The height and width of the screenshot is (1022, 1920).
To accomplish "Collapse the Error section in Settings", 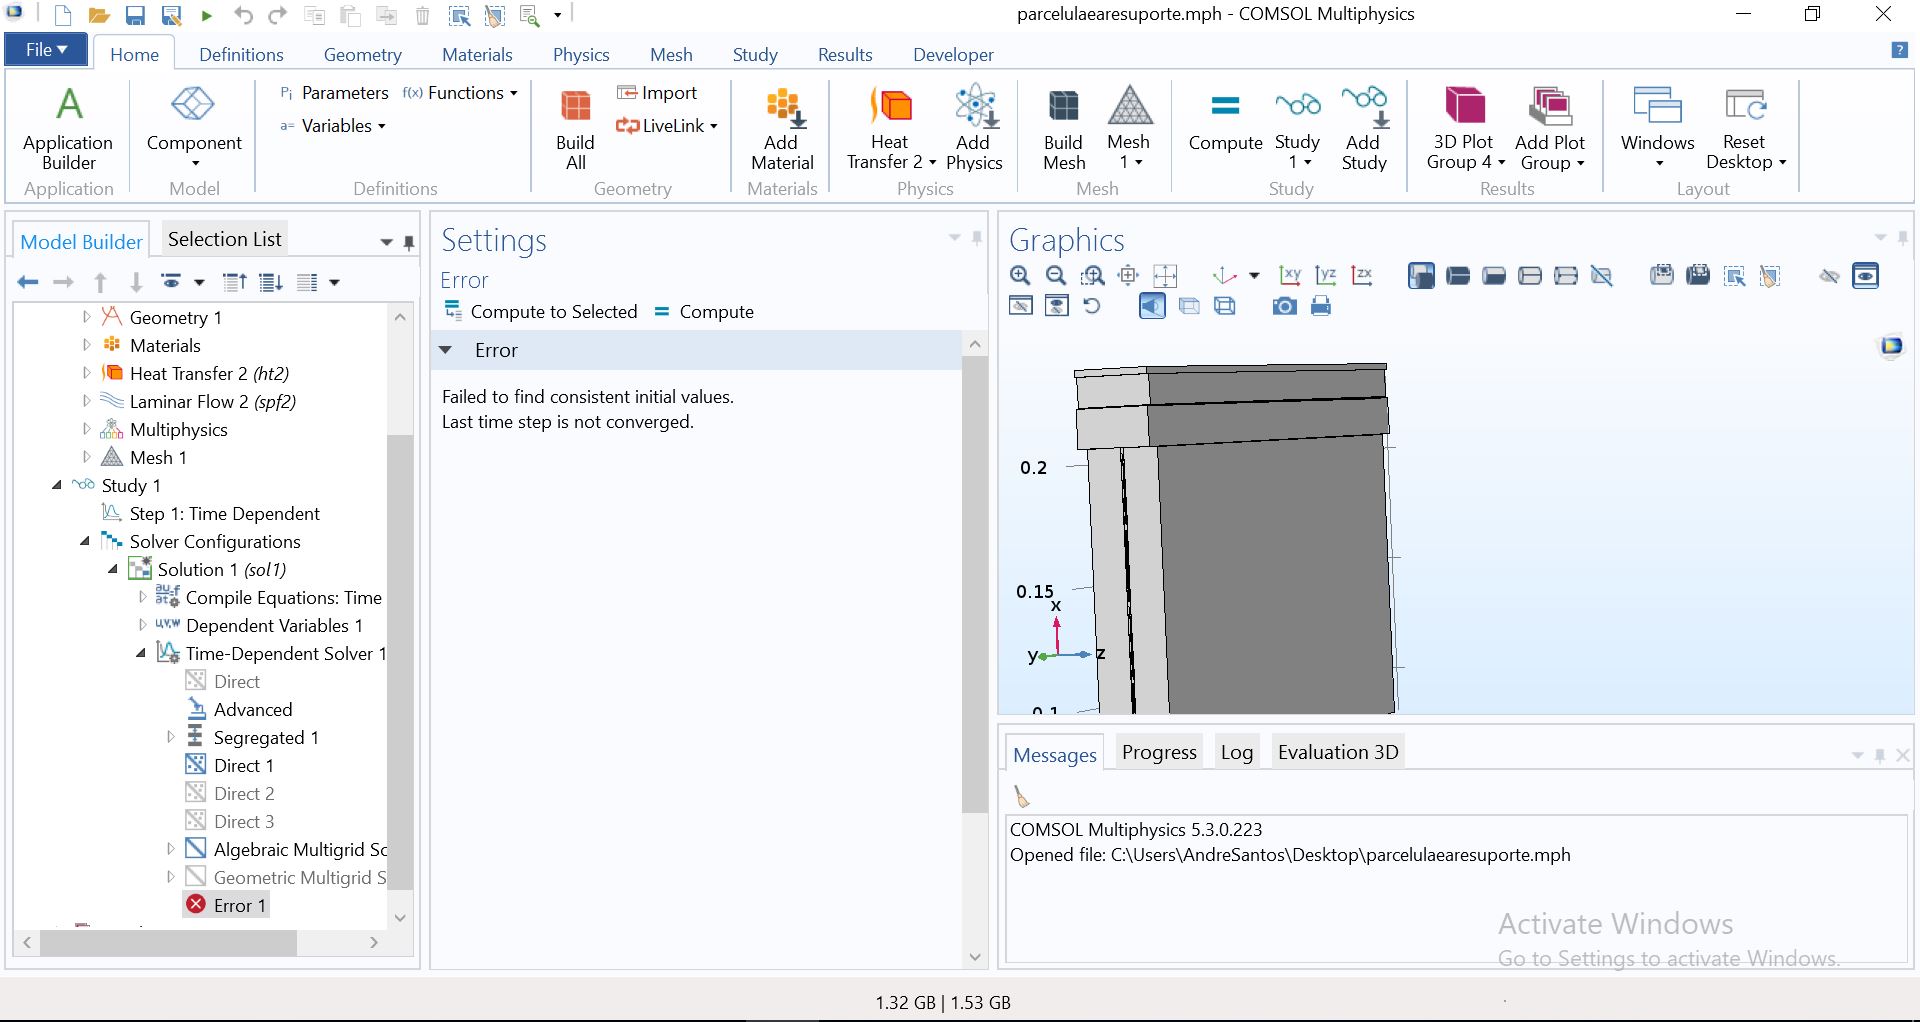I will click(446, 350).
